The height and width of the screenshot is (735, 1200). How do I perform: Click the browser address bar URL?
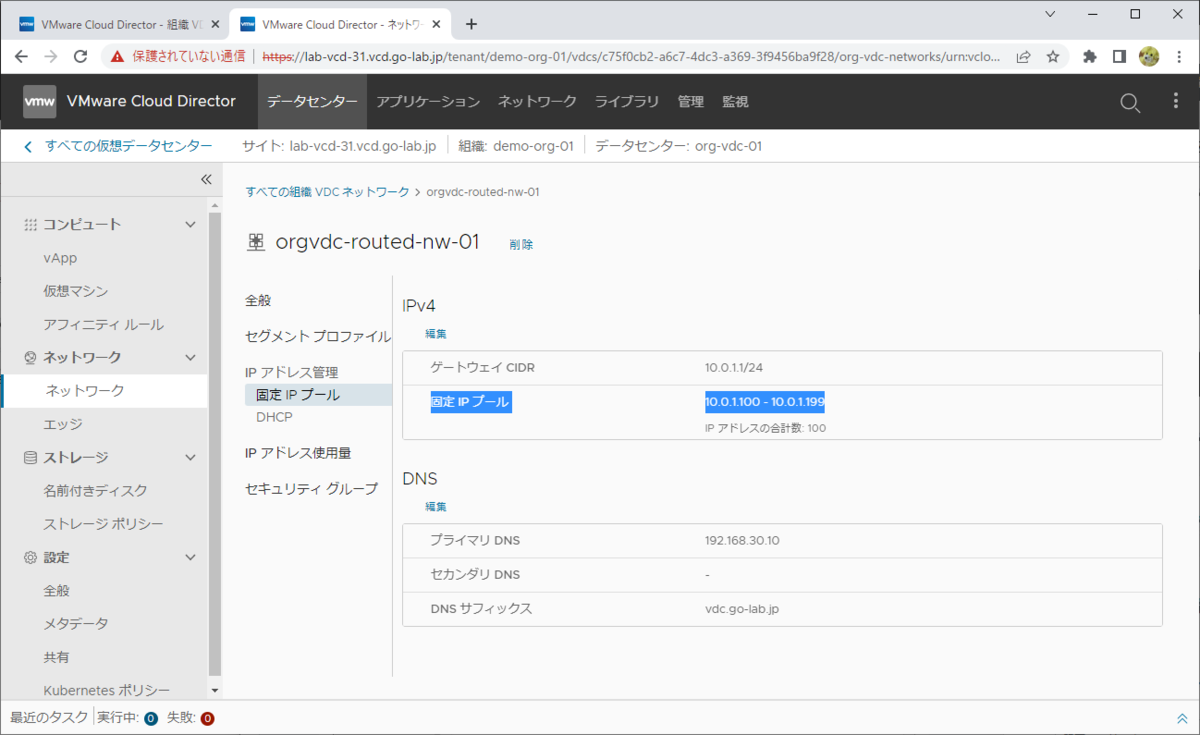click(x=631, y=57)
